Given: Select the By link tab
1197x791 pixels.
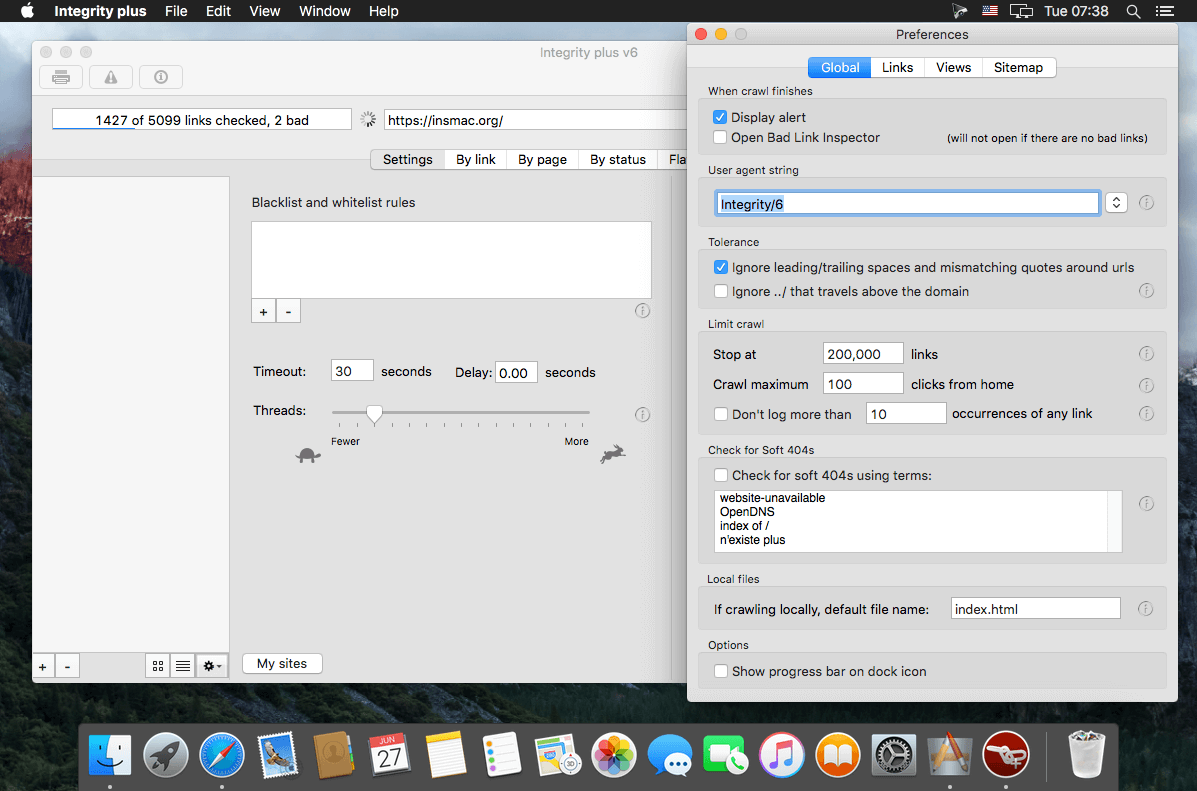Looking at the screenshot, I should [x=476, y=160].
